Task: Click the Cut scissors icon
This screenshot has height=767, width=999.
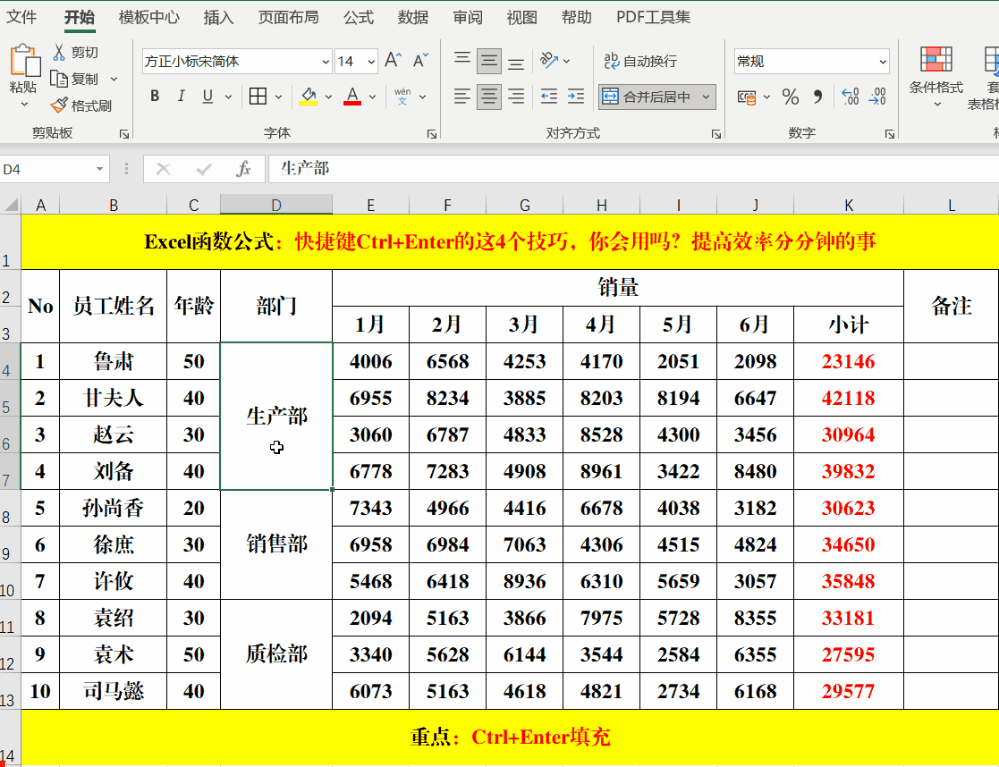Action: [x=59, y=52]
